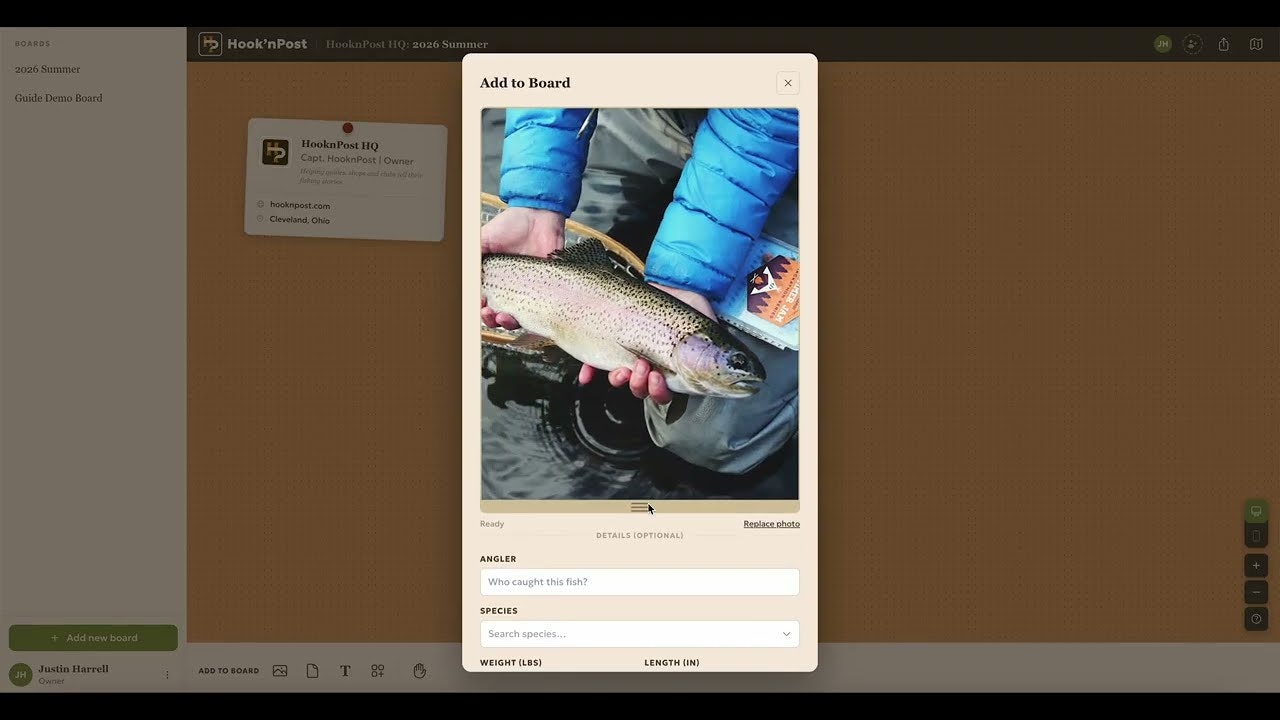Open the Guide Demo Board in sidebar
Viewport: 1280px width, 720px height.
(59, 98)
